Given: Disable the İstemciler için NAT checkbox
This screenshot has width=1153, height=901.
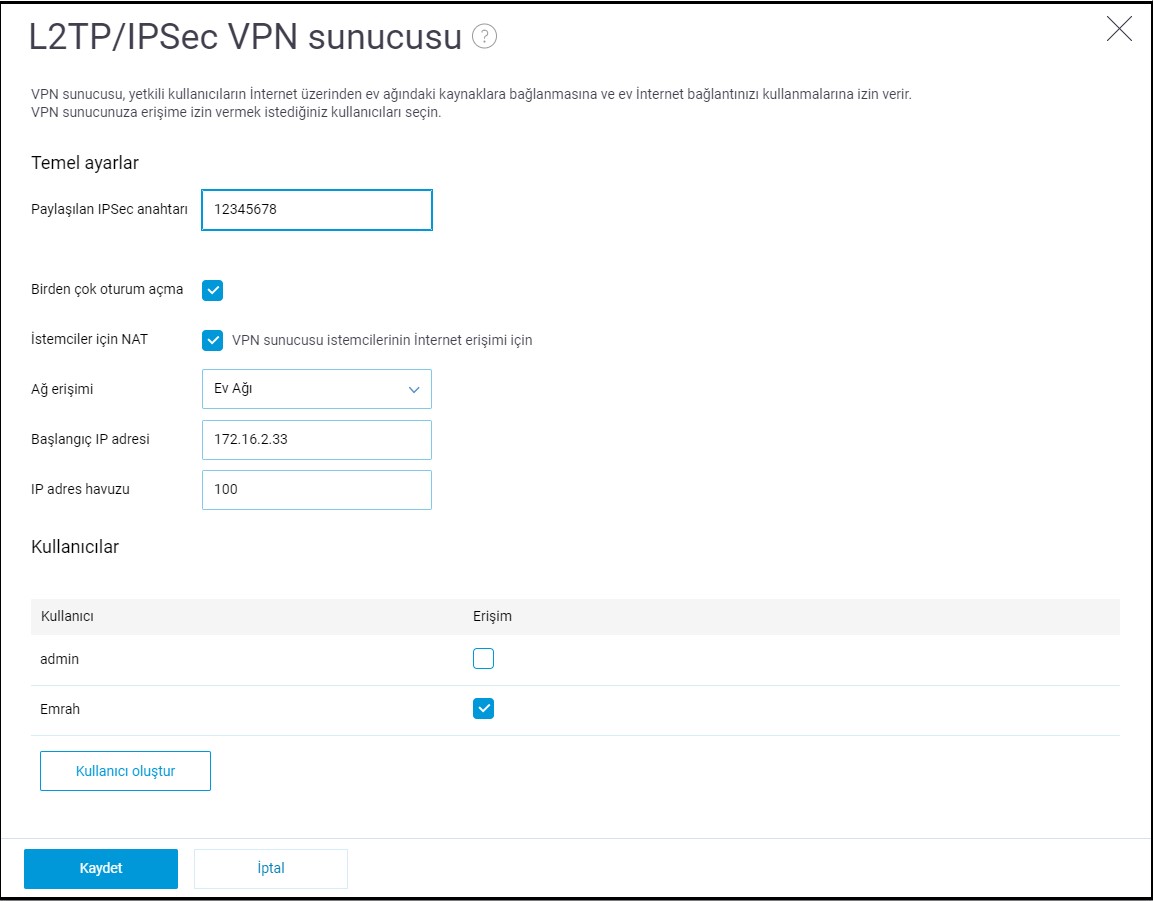Looking at the screenshot, I should 212,340.
